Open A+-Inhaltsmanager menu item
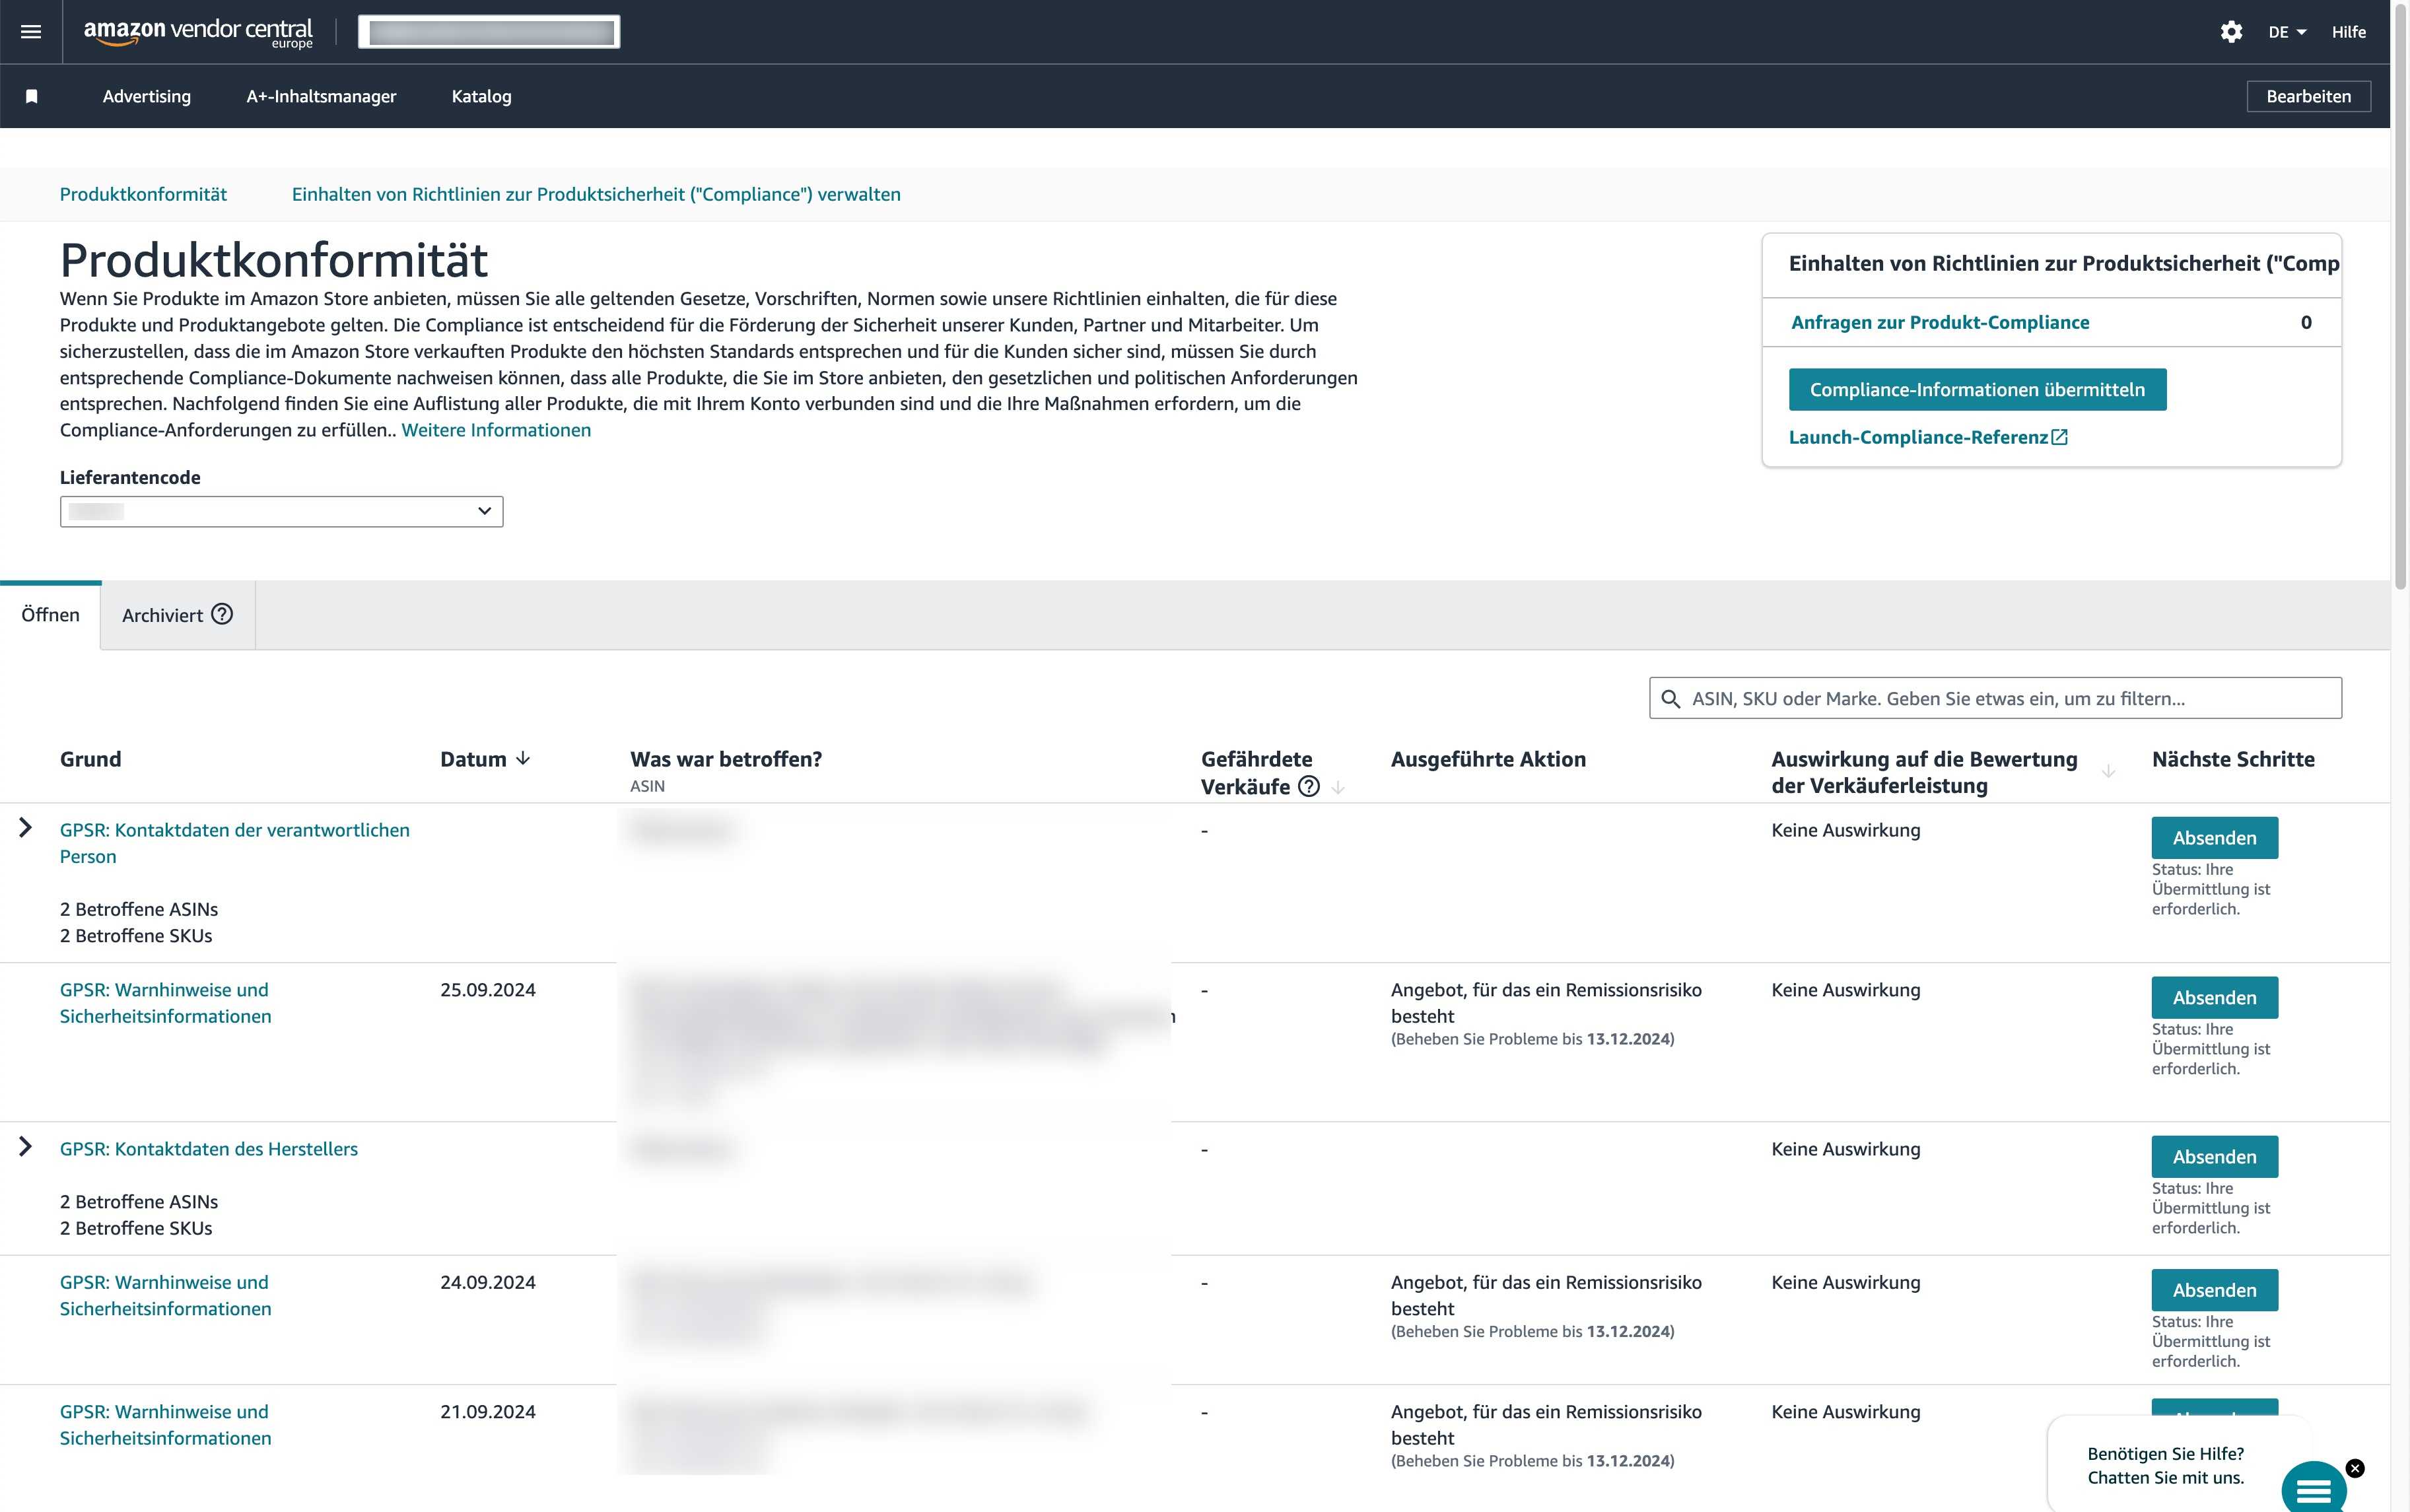Viewport: 2410px width, 1512px height. tap(321, 96)
